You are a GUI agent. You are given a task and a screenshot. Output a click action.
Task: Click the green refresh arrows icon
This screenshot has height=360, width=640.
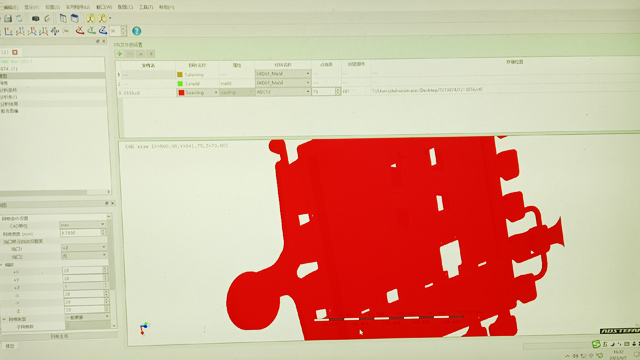point(19,18)
